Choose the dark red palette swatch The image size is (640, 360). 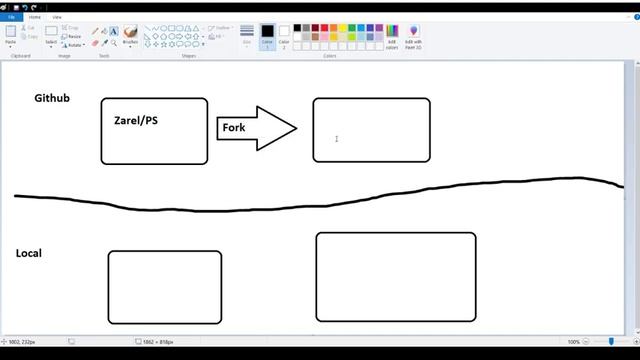point(316,28)
